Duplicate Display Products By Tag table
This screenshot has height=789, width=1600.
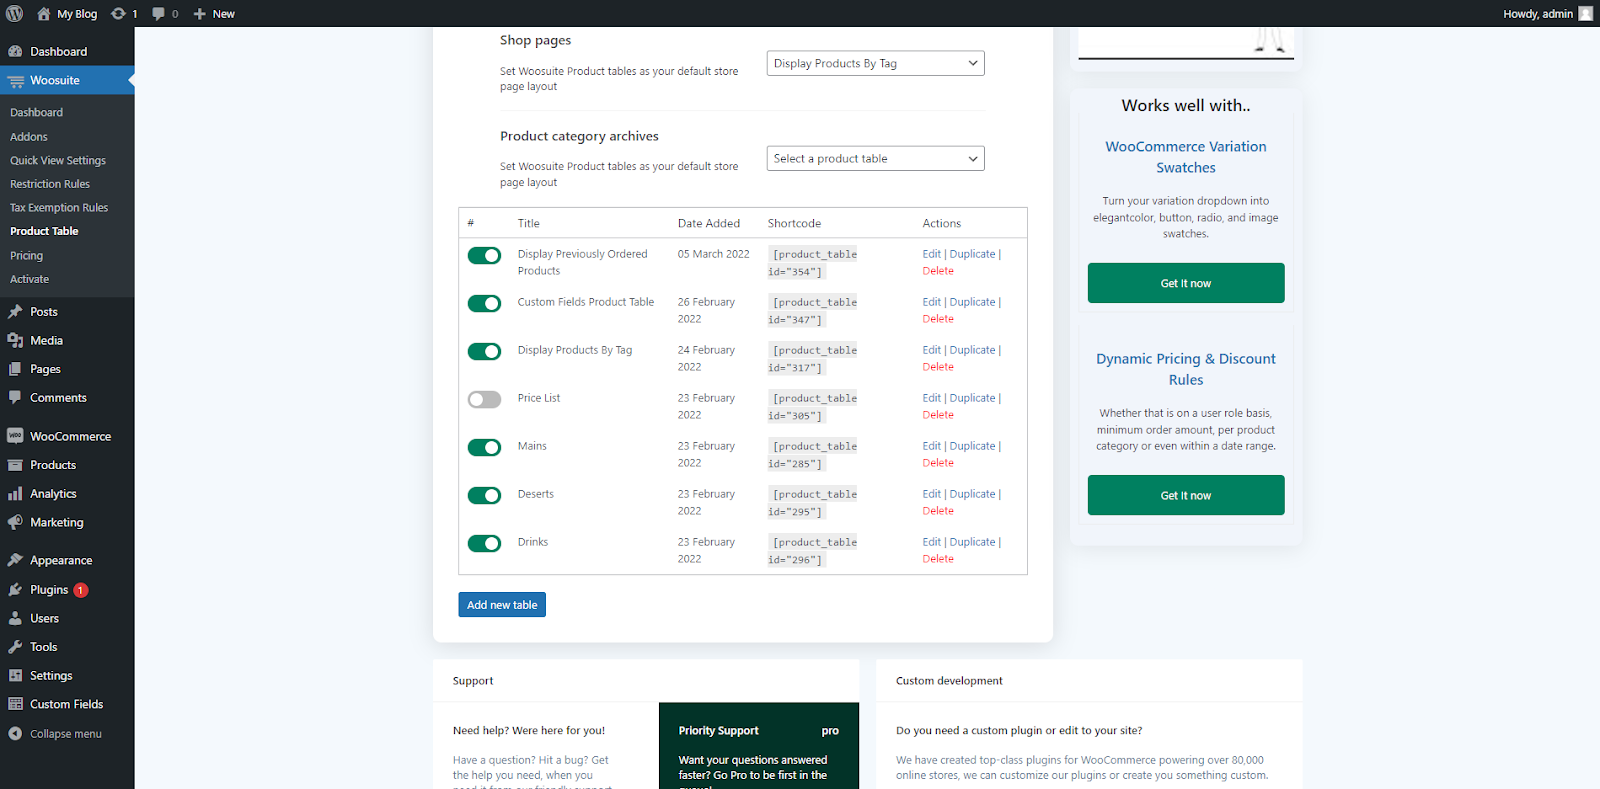pyautogui.click(x=972, y=350)
